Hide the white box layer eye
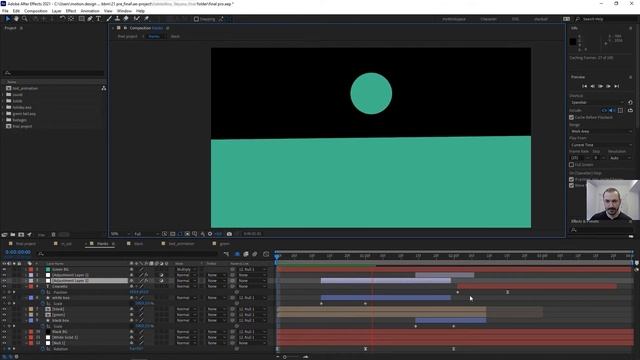Viewport: 640px width, 360px height. click(4, 298)
